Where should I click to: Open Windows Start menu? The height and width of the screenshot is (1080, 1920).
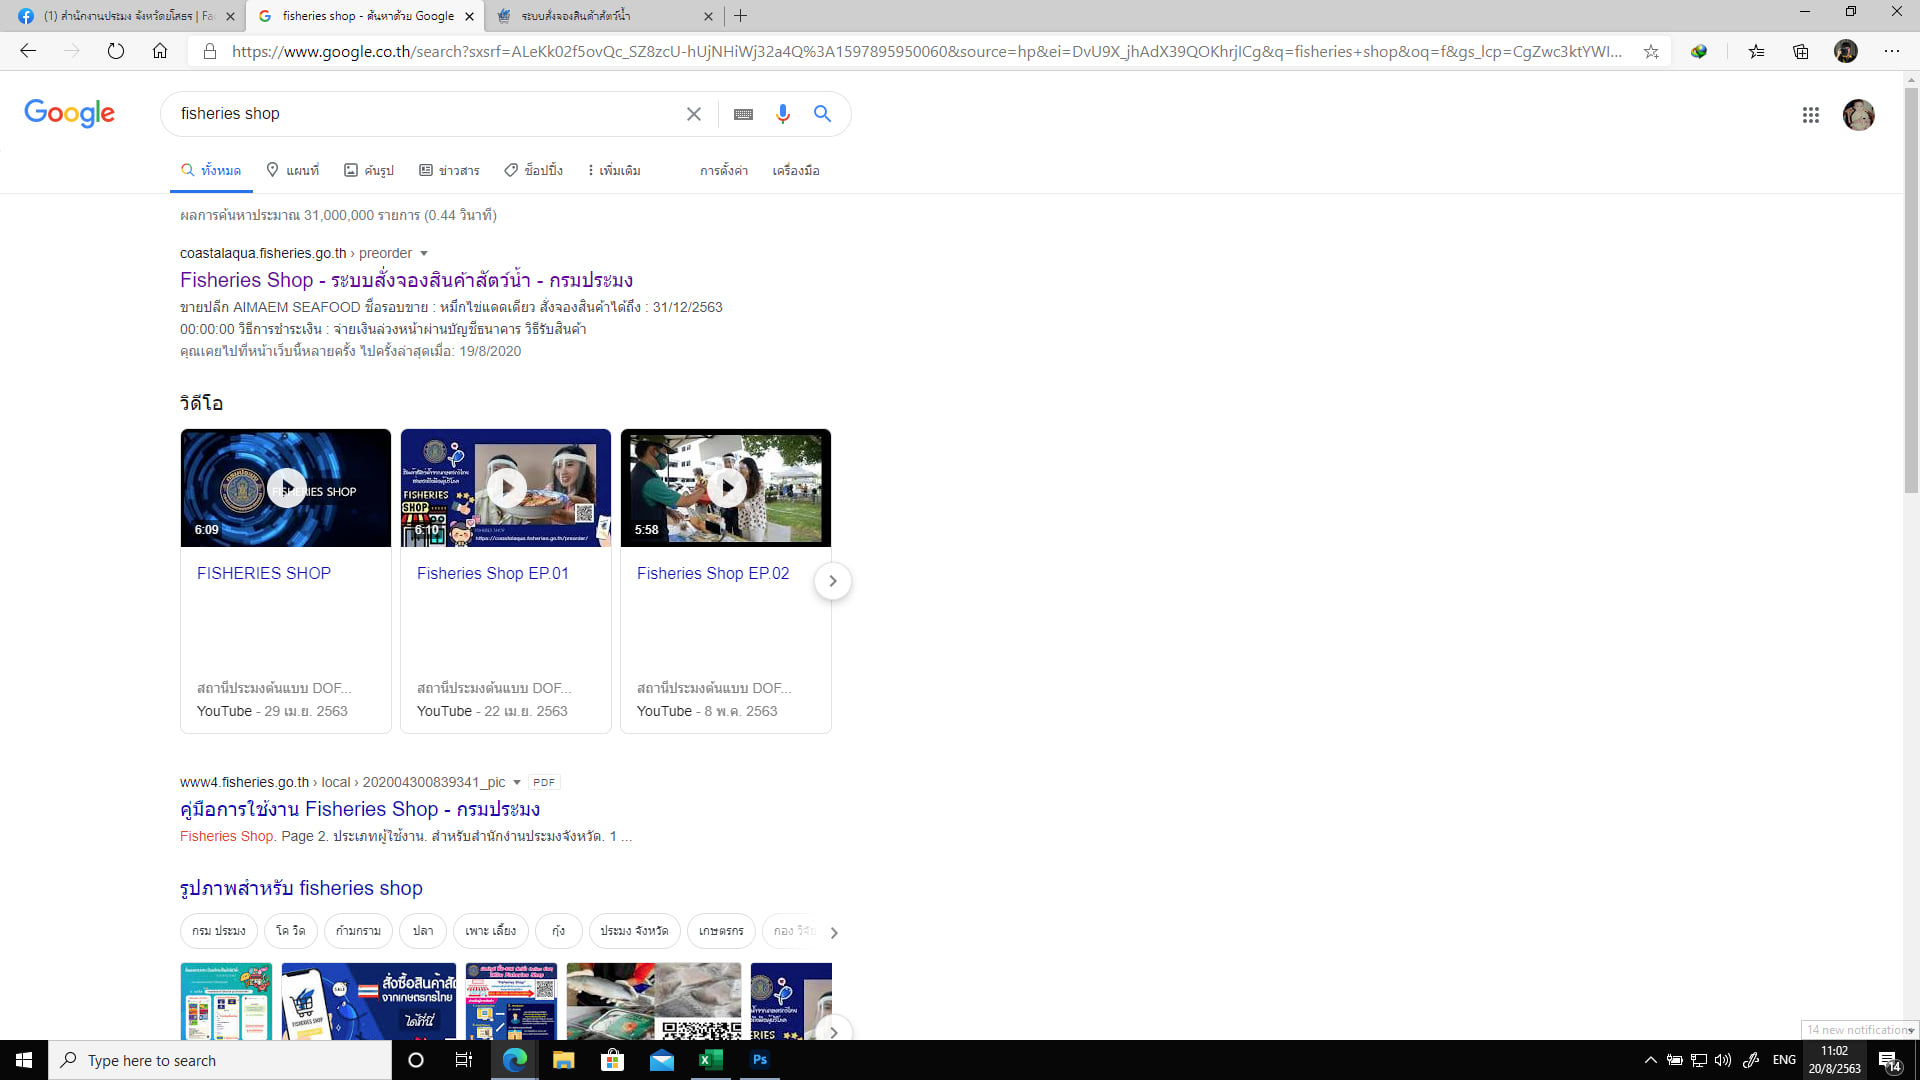(x=24, y=1060)
